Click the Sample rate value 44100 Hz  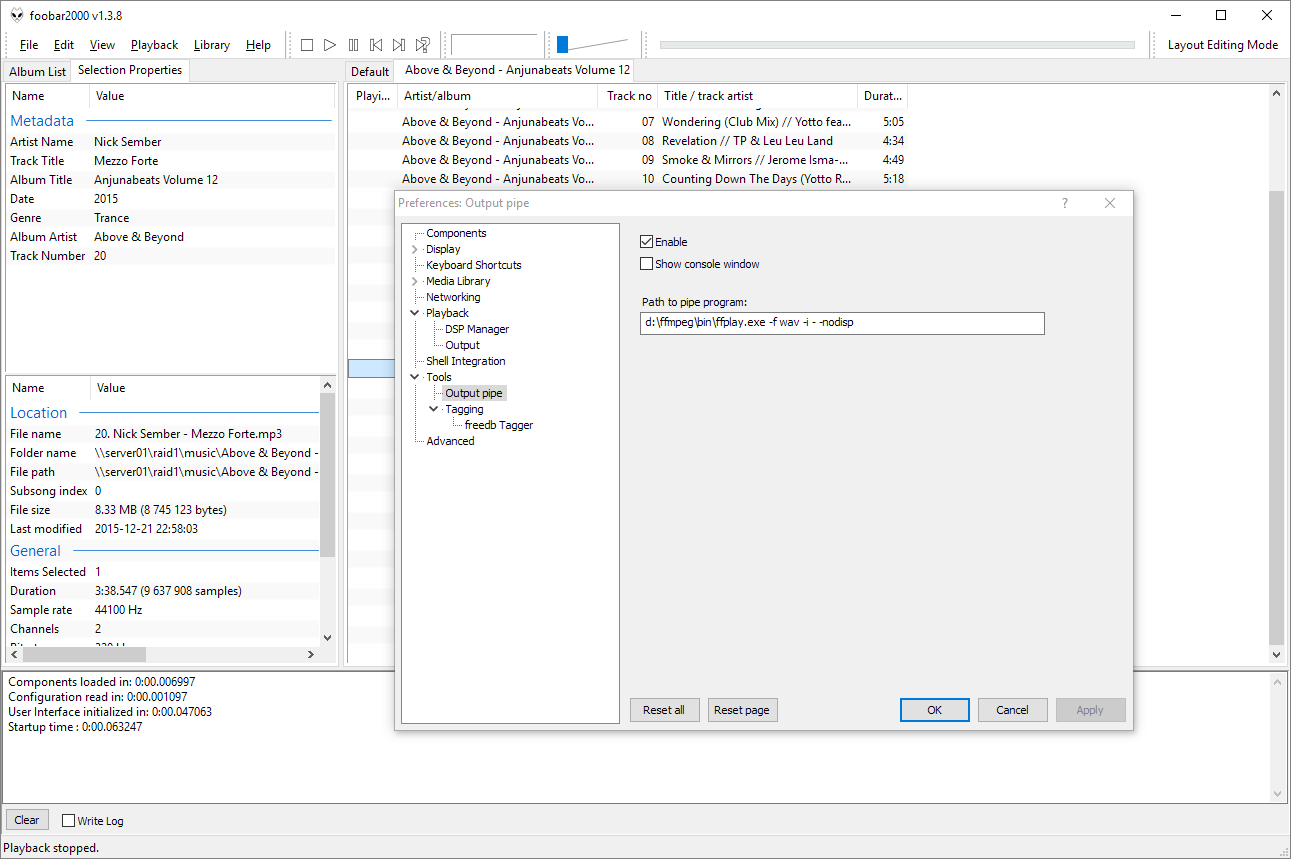(x=118, y=610)
